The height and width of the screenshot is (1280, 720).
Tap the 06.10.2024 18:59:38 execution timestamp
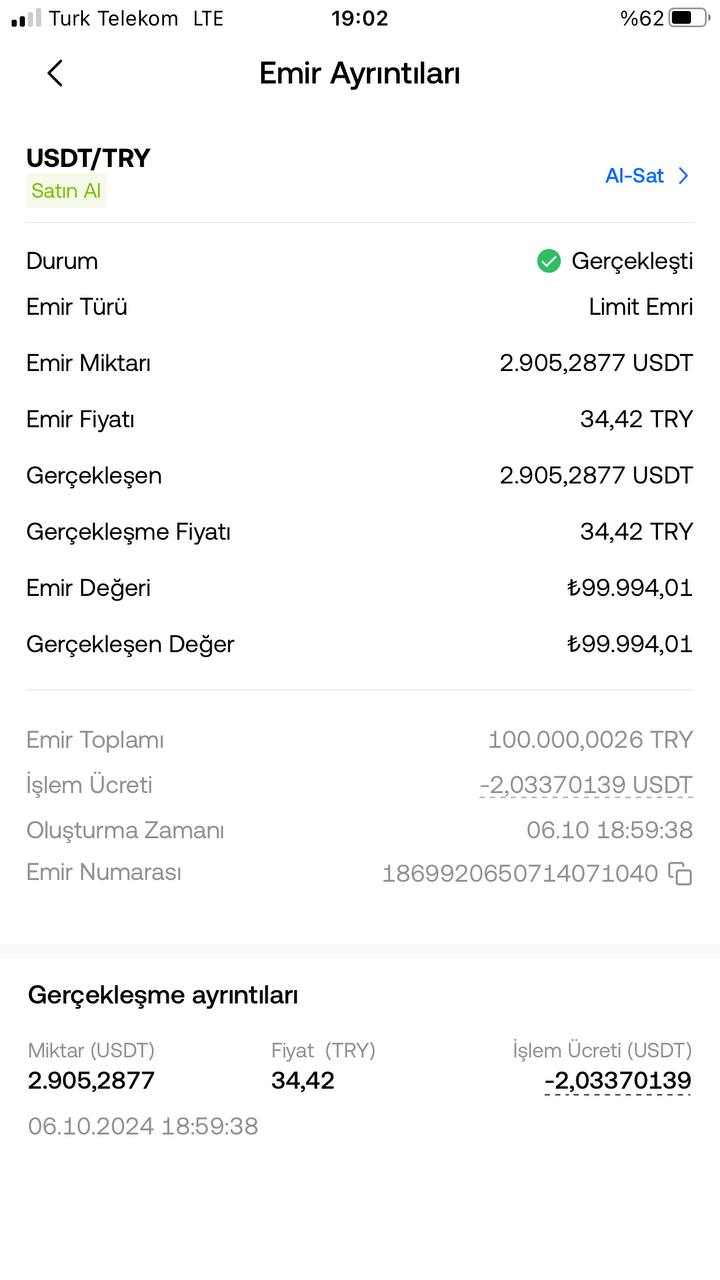click(143, 1126)
